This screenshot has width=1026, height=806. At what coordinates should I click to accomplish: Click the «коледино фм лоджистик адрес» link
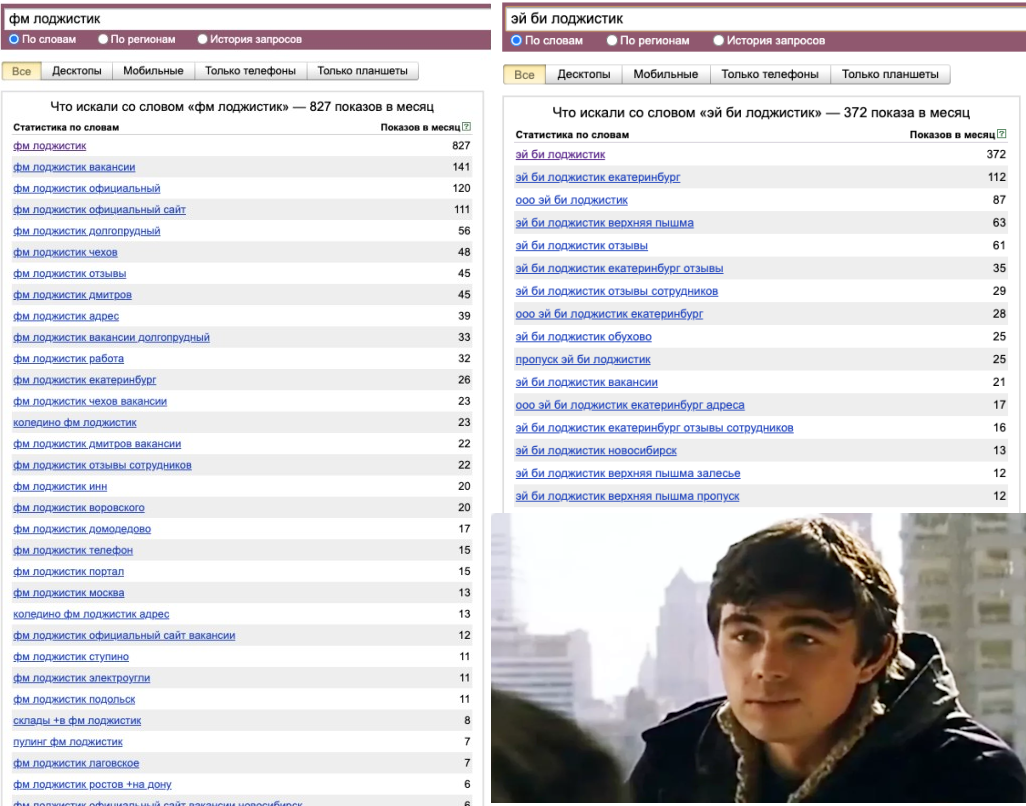tap(91, 614)
